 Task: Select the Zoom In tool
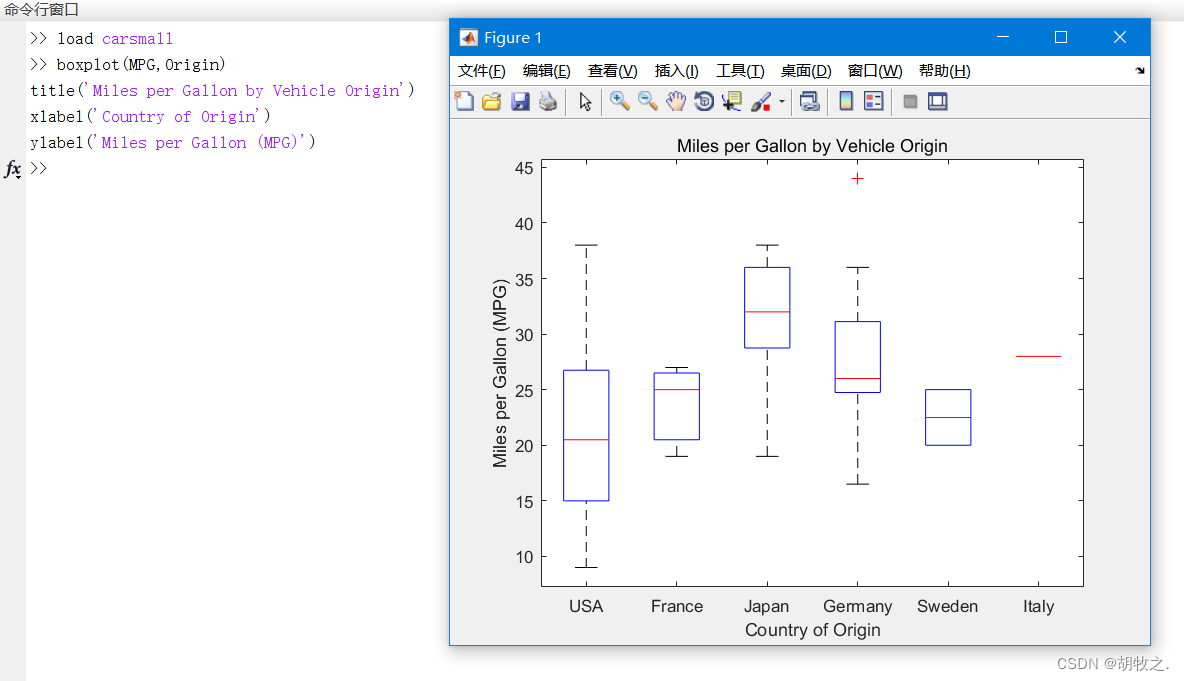click(x=619, y=101)
